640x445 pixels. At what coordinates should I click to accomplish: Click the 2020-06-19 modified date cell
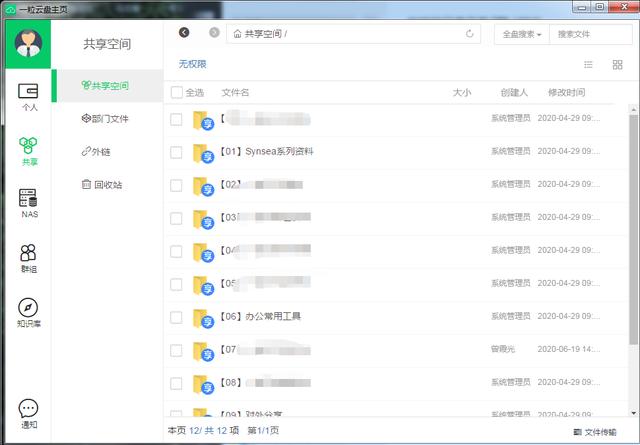569,349
